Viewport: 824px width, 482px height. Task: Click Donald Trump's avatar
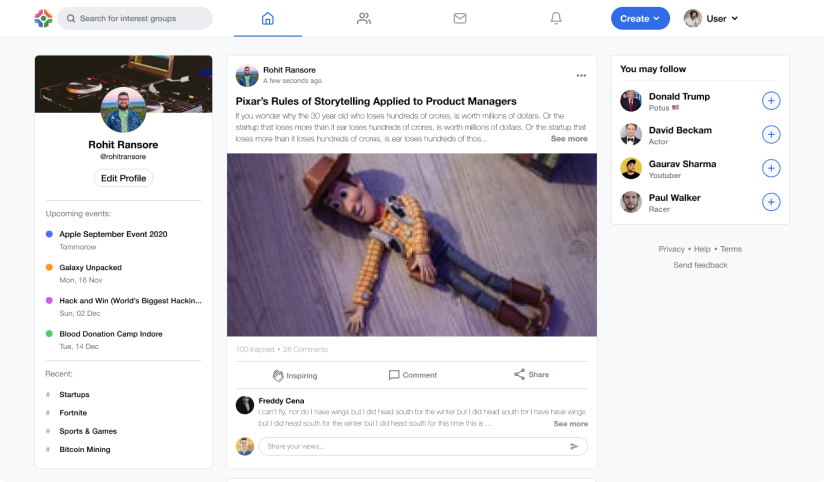point(631,101)
